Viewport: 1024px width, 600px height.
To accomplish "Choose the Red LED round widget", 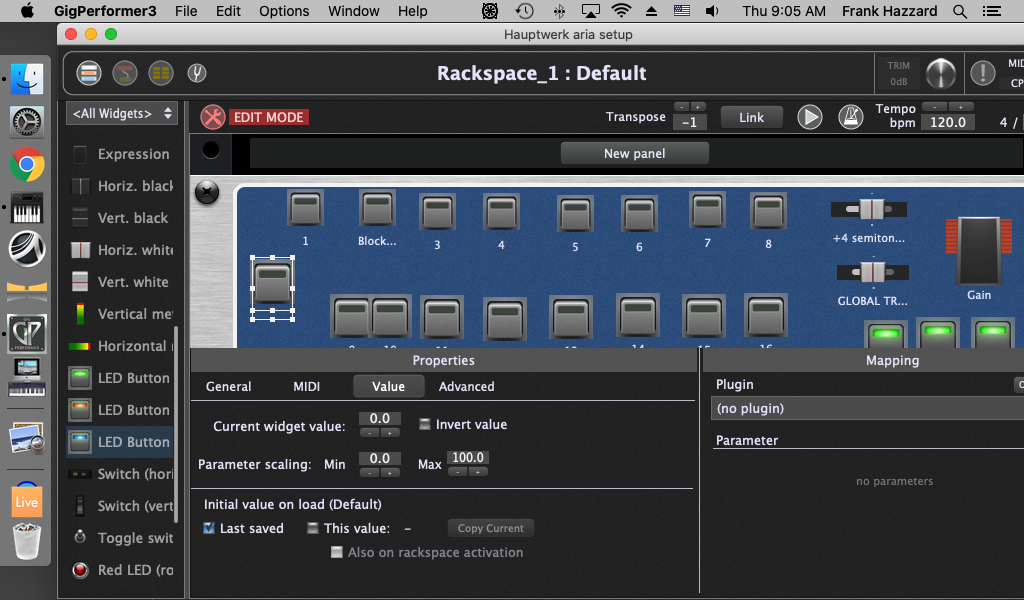I will tap(121, 570).
